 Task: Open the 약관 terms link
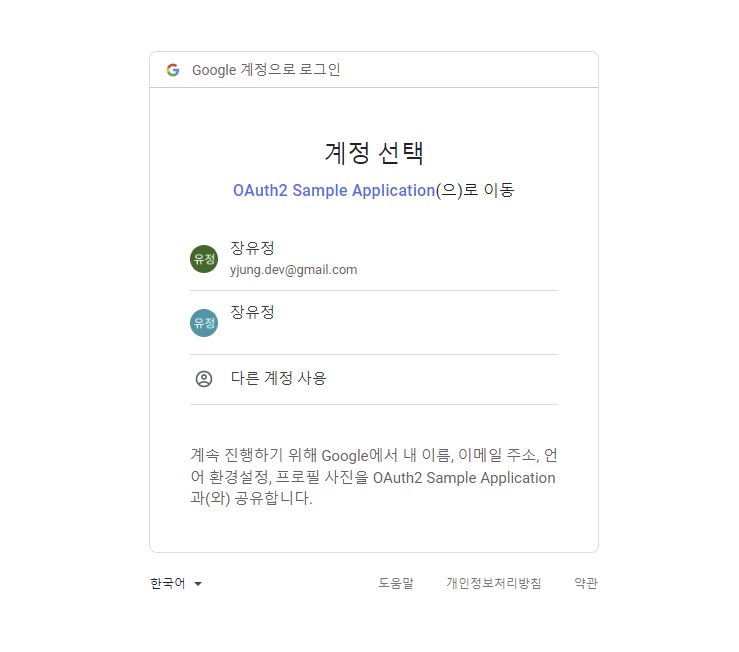(x=586, y=583)
